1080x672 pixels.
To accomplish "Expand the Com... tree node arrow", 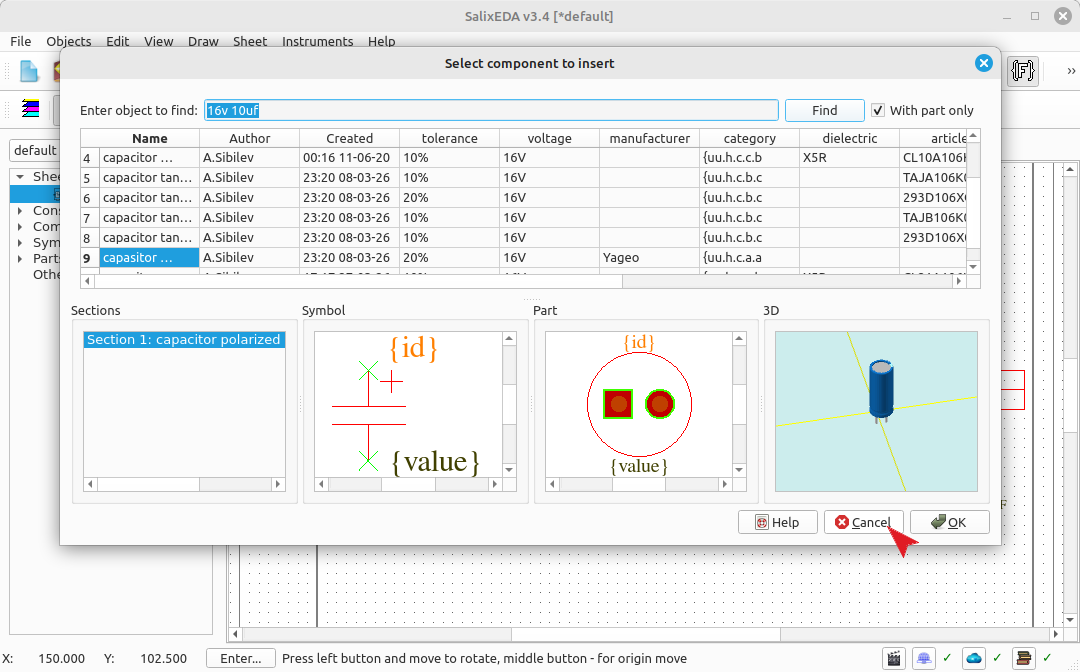I will click(x=20, y=227).
